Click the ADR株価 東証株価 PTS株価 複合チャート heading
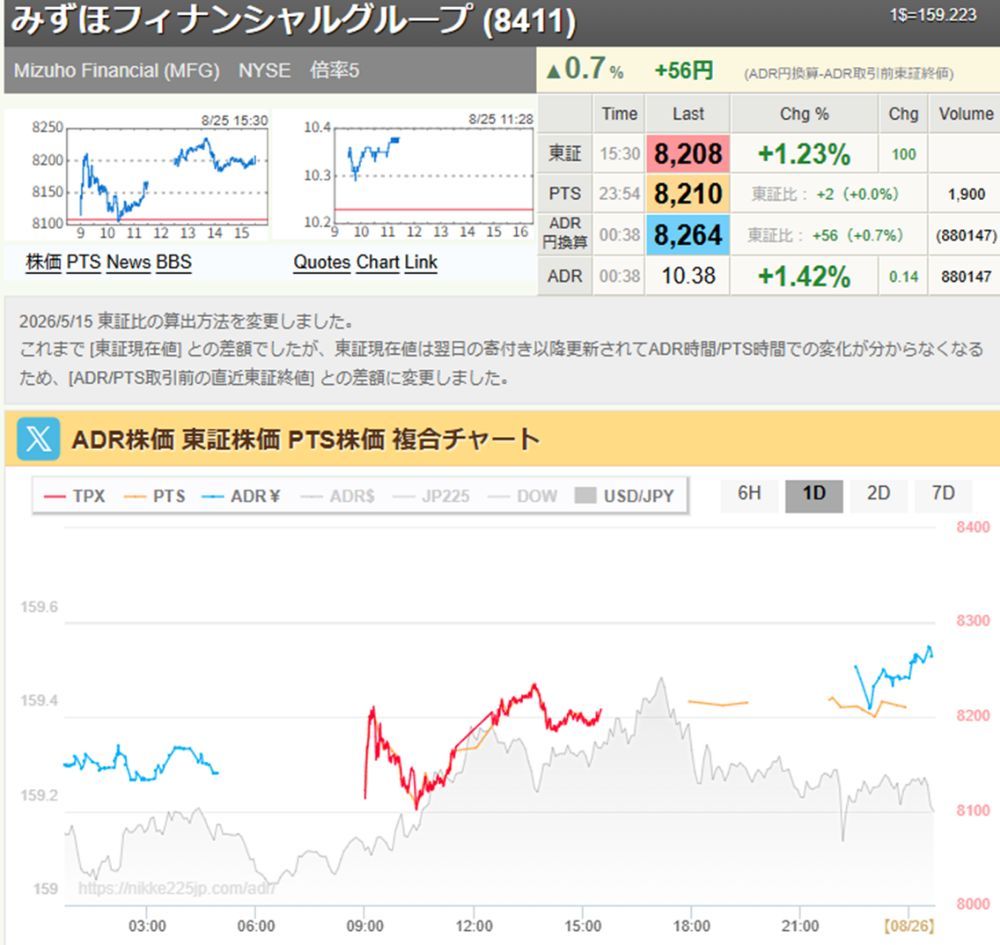Screen dimensions: 1000x945 point(305,439)
